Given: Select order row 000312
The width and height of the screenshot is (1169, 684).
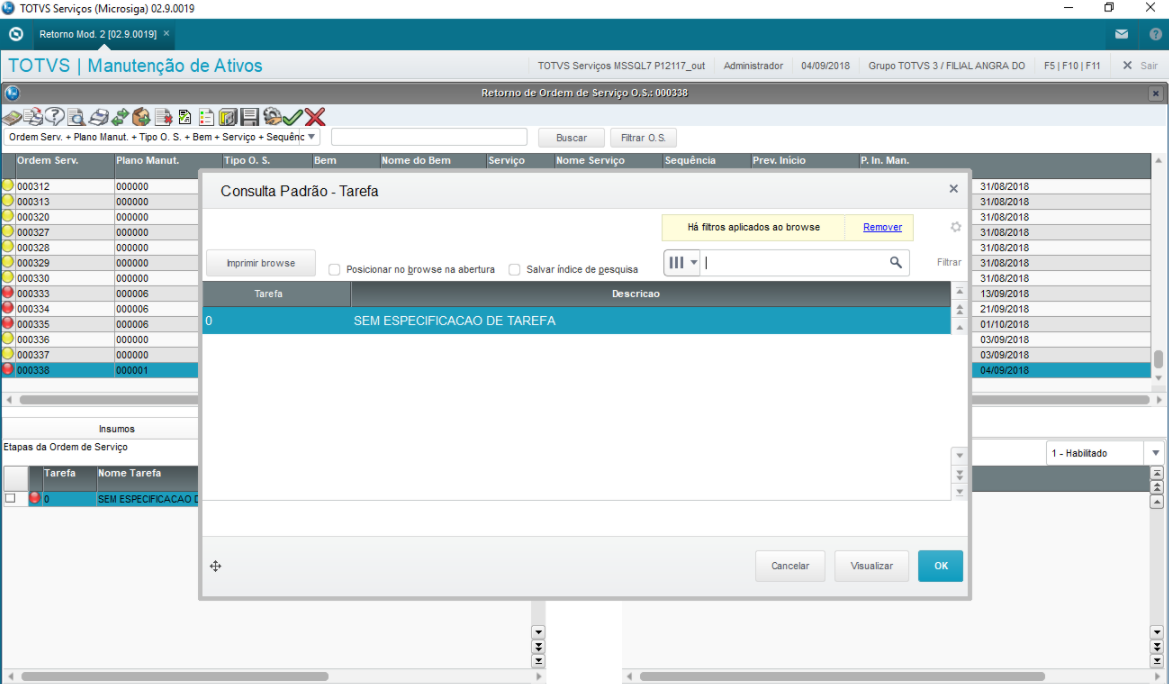Looking at the screenshot, I should (100, 186).
